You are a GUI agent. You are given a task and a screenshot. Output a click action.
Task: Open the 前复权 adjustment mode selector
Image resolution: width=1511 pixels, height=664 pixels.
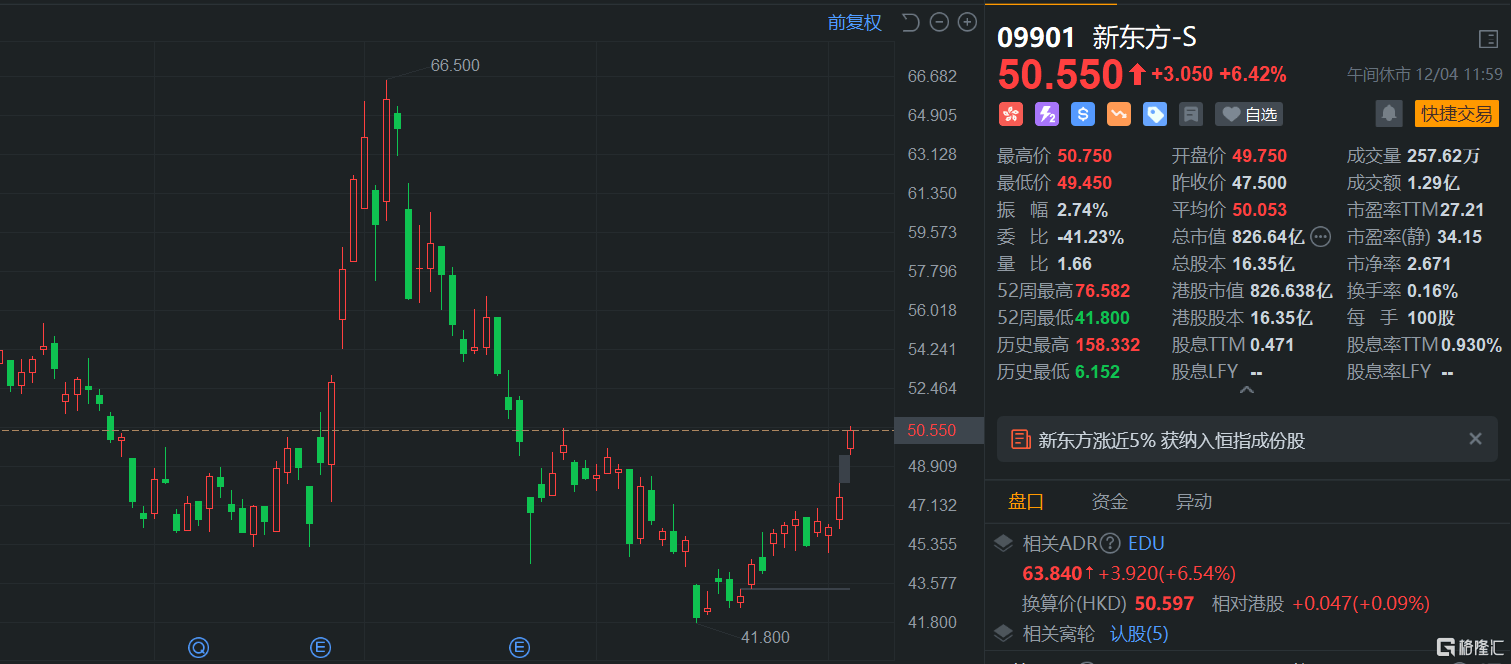point(855,22)
